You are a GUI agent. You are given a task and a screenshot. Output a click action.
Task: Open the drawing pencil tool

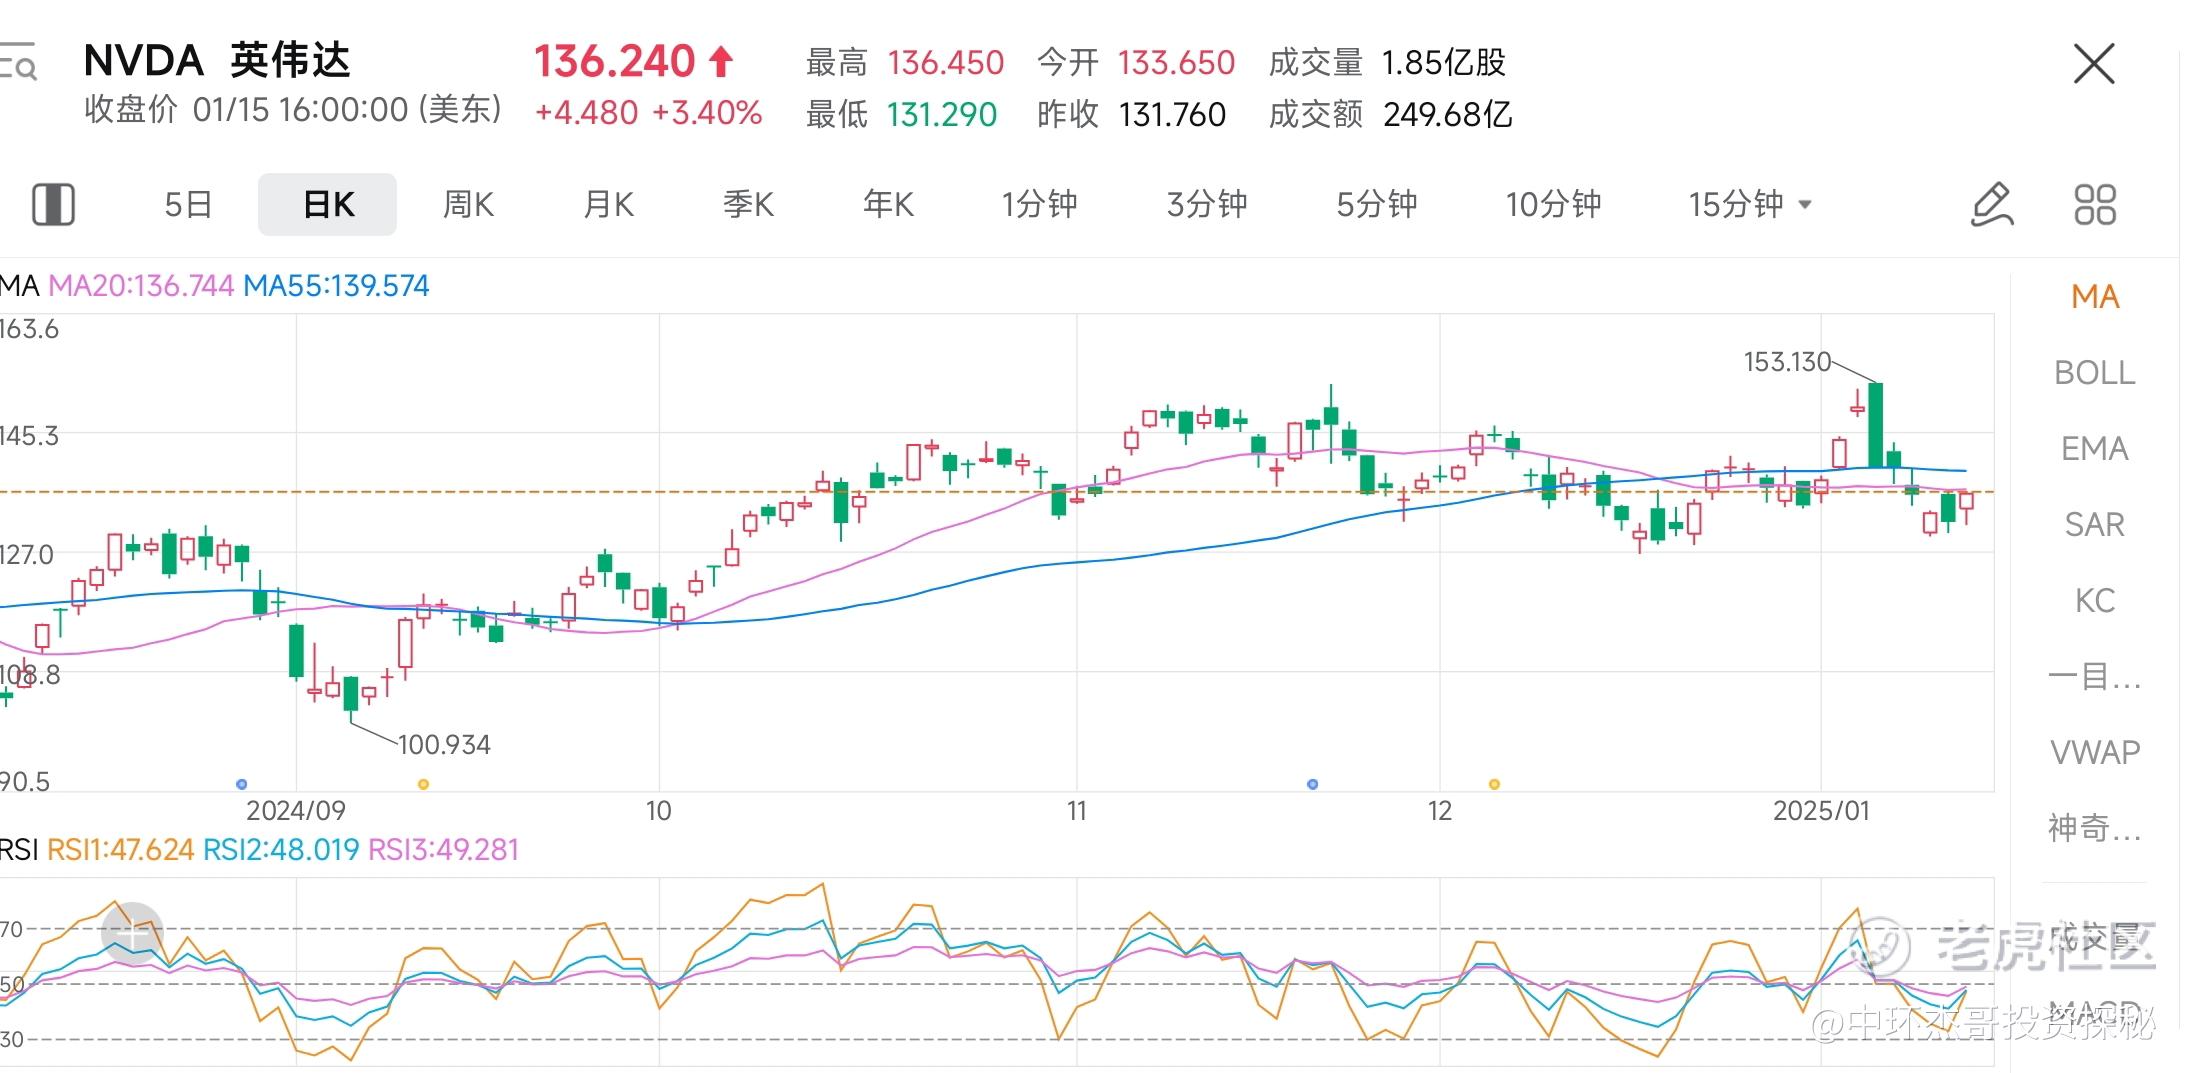(1991, 204)
